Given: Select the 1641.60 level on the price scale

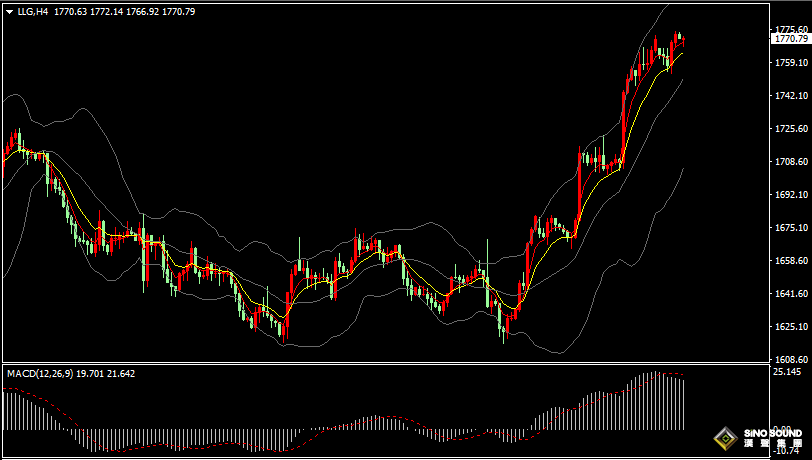Looking at the screenshot, I should [x=790, y=294].
